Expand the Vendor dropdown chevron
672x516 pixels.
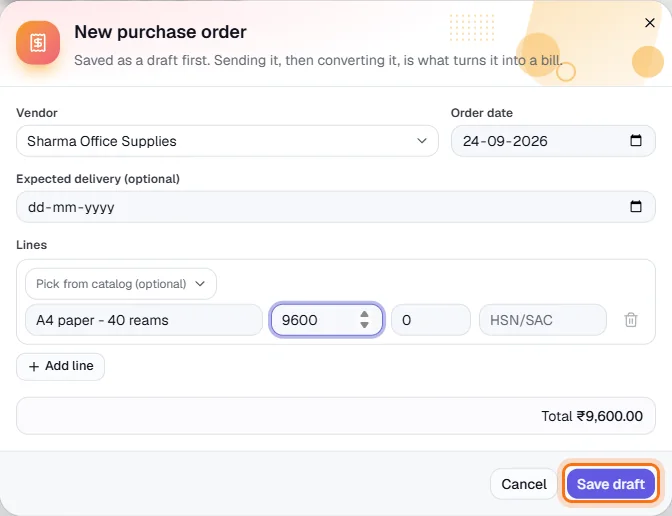point(422,141)
